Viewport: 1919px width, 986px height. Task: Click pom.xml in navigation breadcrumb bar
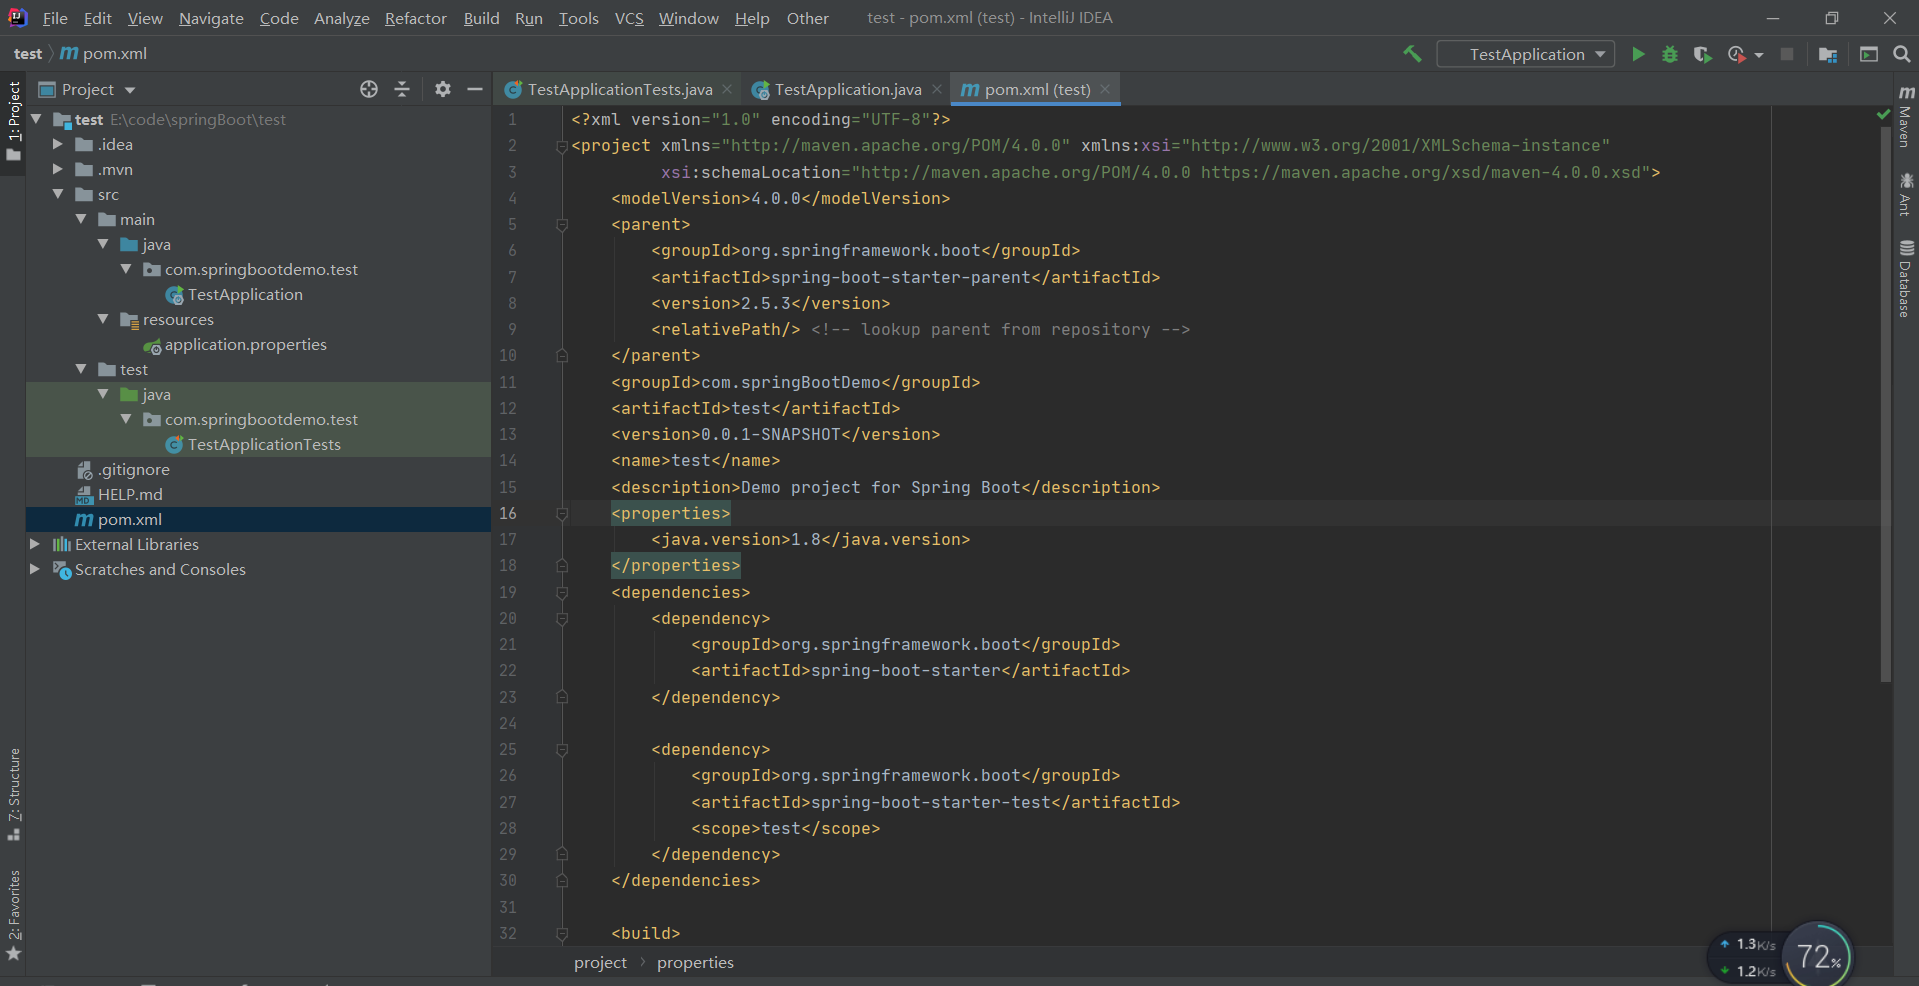click(114, 54)
